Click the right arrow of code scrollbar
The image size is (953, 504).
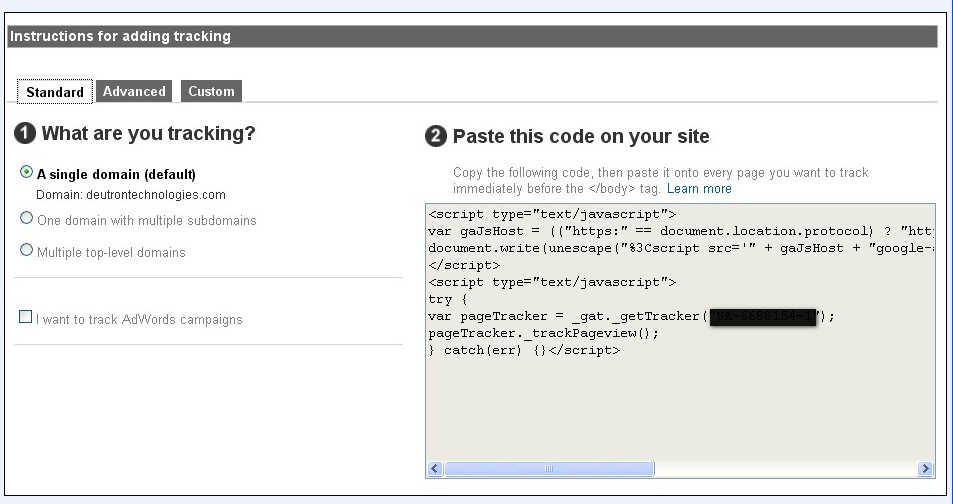click(926, 469)
